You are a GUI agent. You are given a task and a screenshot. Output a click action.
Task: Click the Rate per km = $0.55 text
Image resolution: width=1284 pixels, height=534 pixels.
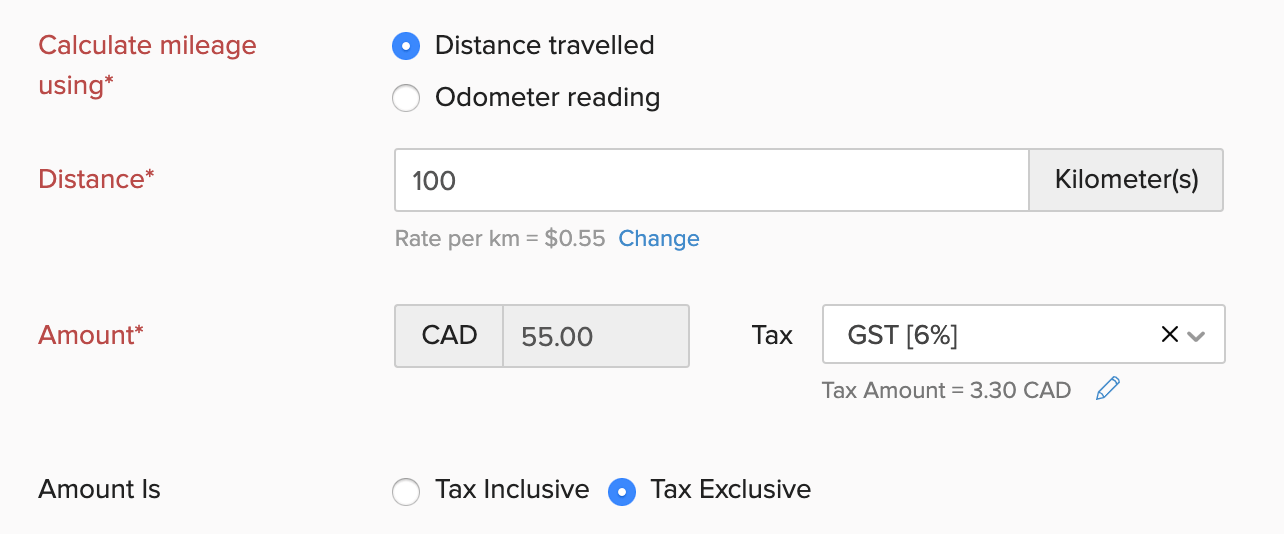[x=500, y=238]
